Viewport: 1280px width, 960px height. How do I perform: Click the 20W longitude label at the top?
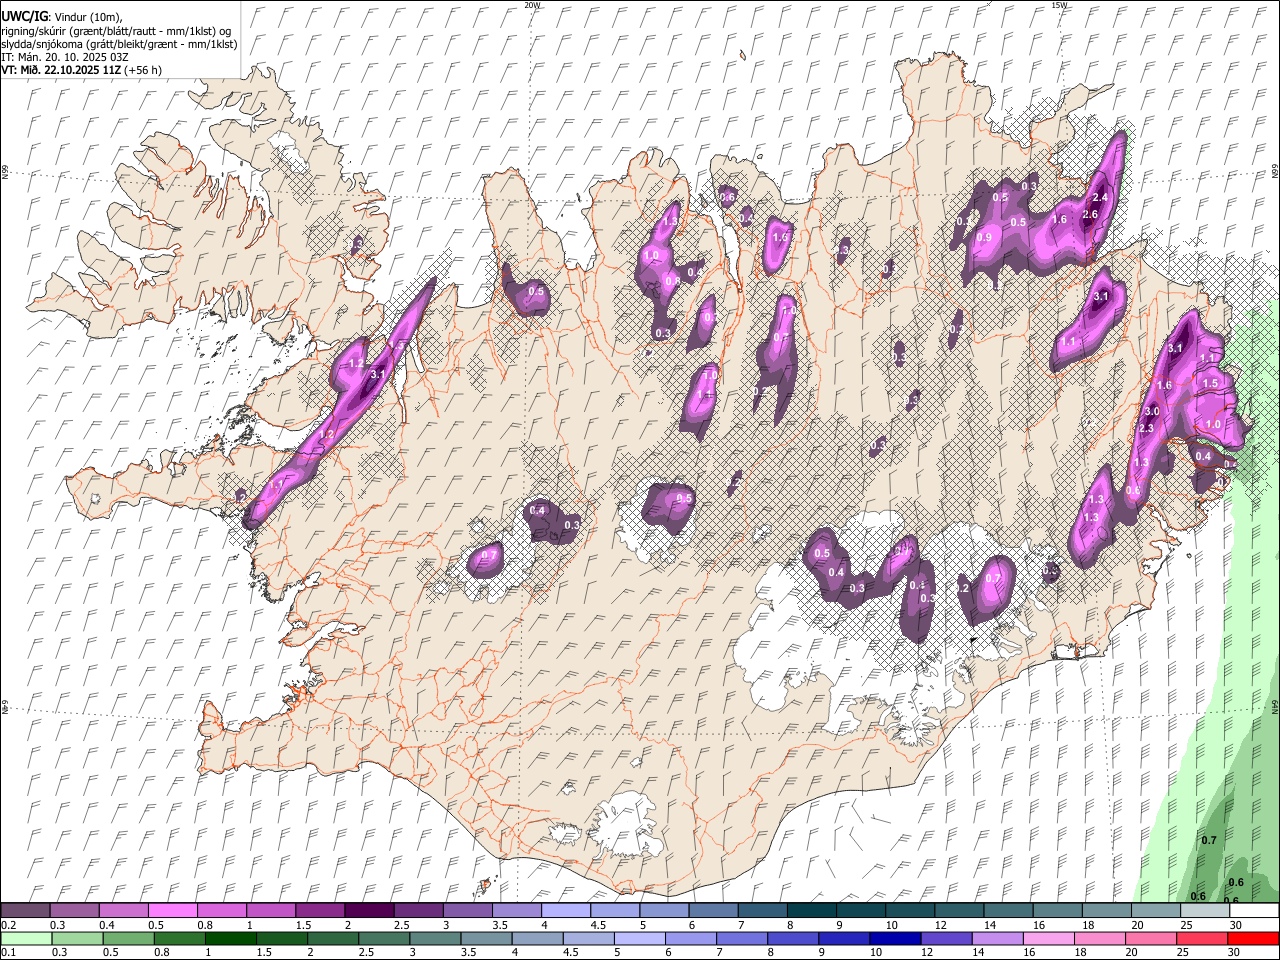[x=532, y=5]
